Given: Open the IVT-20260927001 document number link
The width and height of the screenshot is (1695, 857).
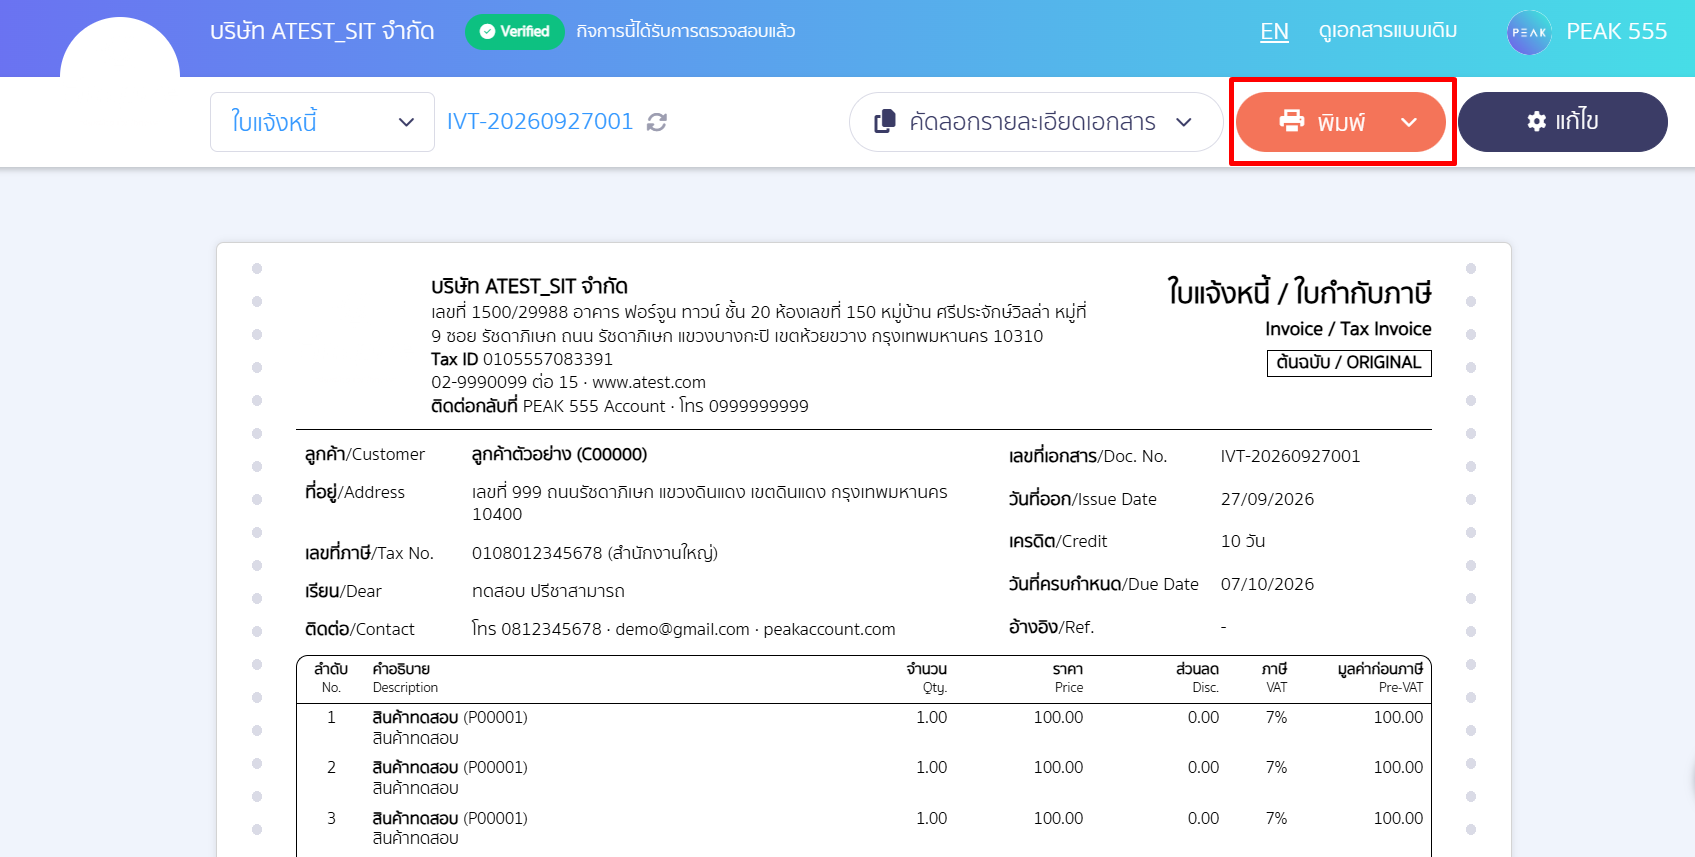Looking at the screenshot, I should tap(540, 122).
